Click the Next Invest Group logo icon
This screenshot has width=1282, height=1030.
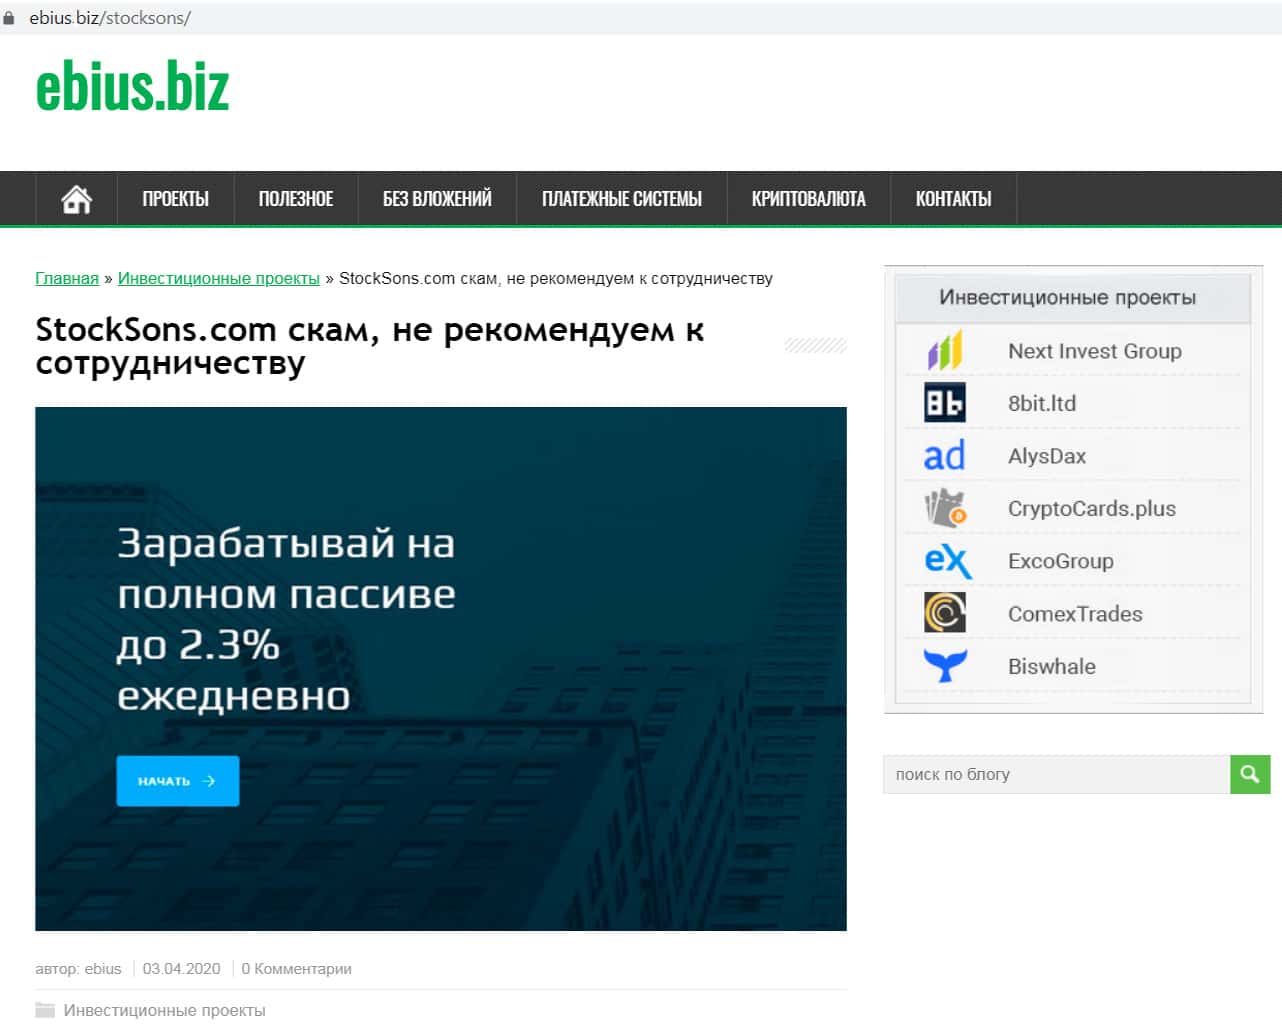(944, 351)
